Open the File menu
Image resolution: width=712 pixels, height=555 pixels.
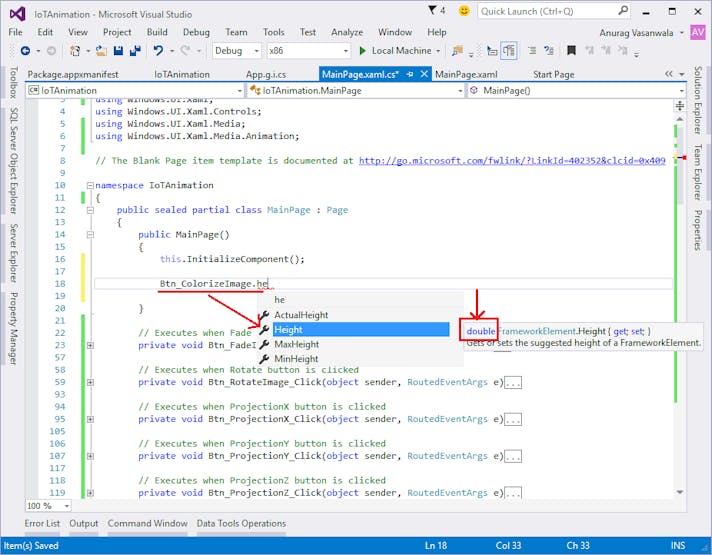click(15, 32)
